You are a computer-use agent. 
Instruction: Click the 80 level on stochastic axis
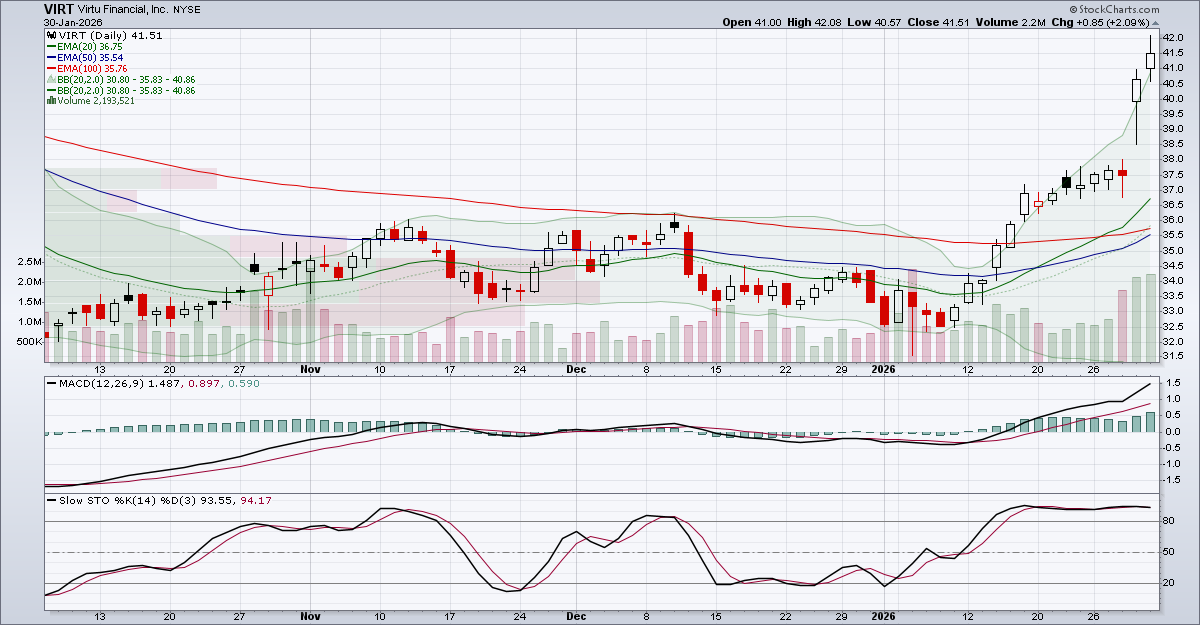pyautogui.click(x=1169, y=521)
